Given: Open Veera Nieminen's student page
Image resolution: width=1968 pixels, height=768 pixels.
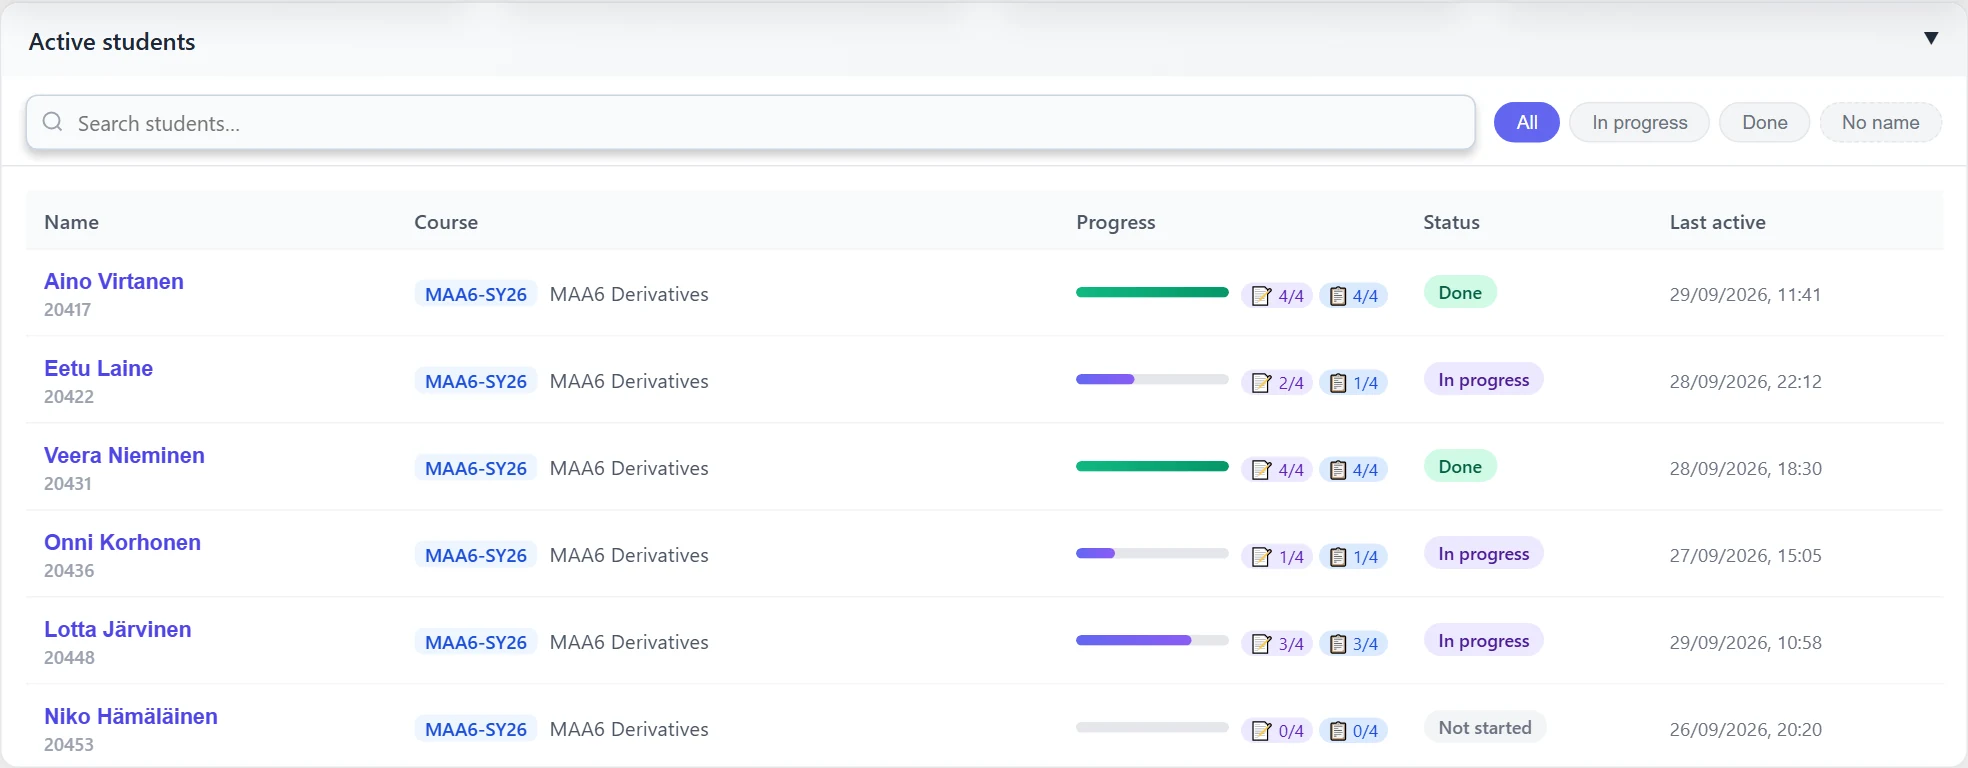Looking at the screenshot, I should 124,455.
